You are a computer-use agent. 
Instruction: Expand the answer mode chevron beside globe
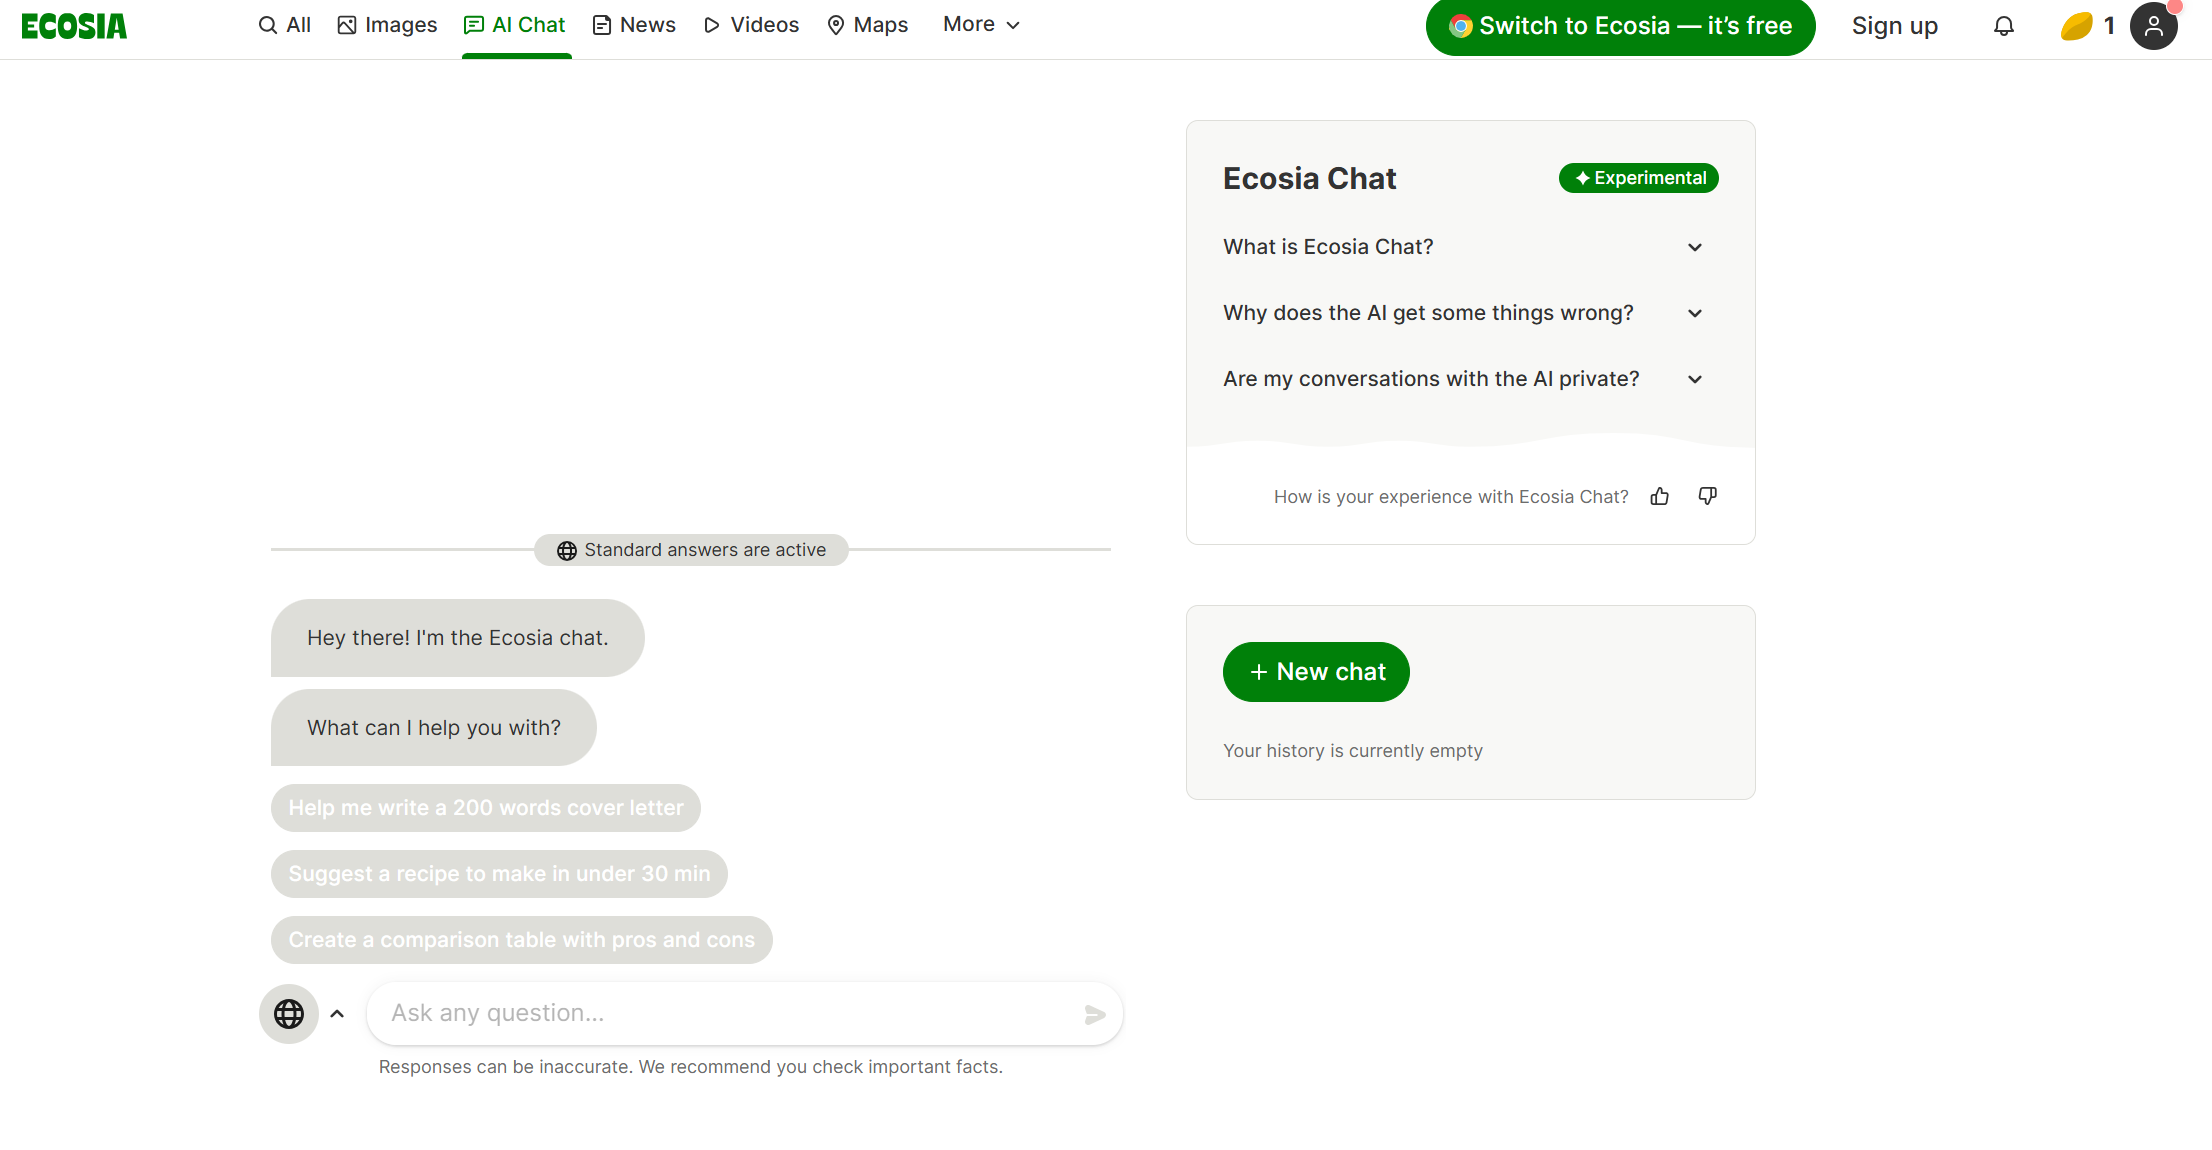[338, 1014]
